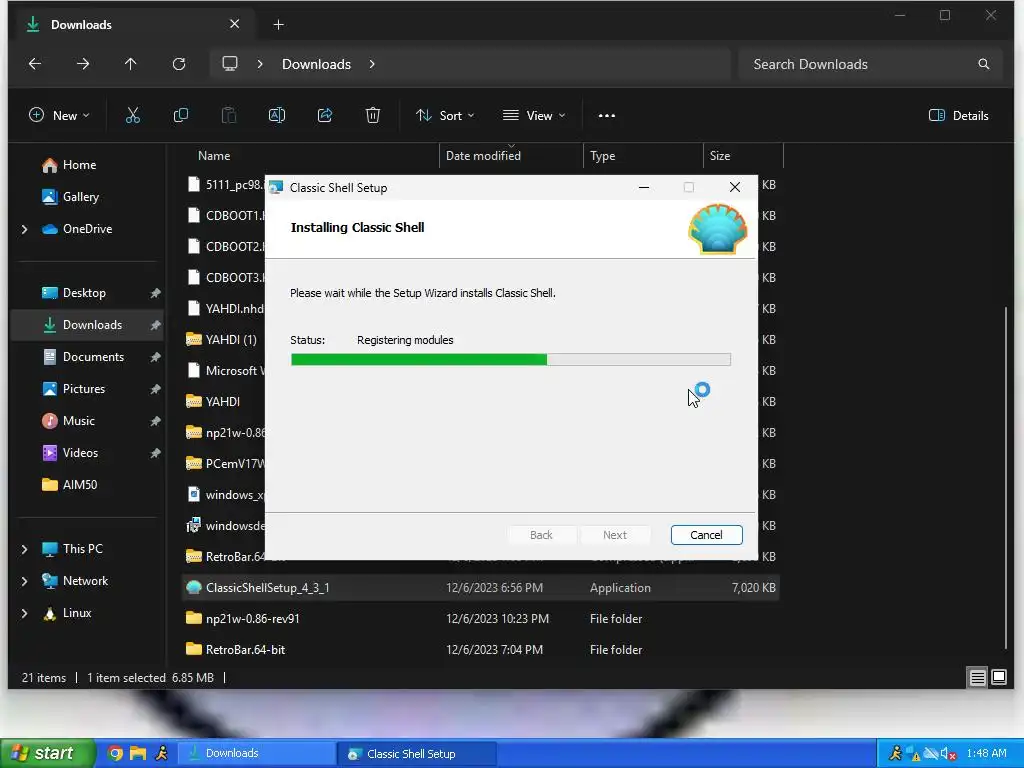Click the Delete trash can icon
The height and width of the screenshot is (768, 1024).
tap(373, 116)
